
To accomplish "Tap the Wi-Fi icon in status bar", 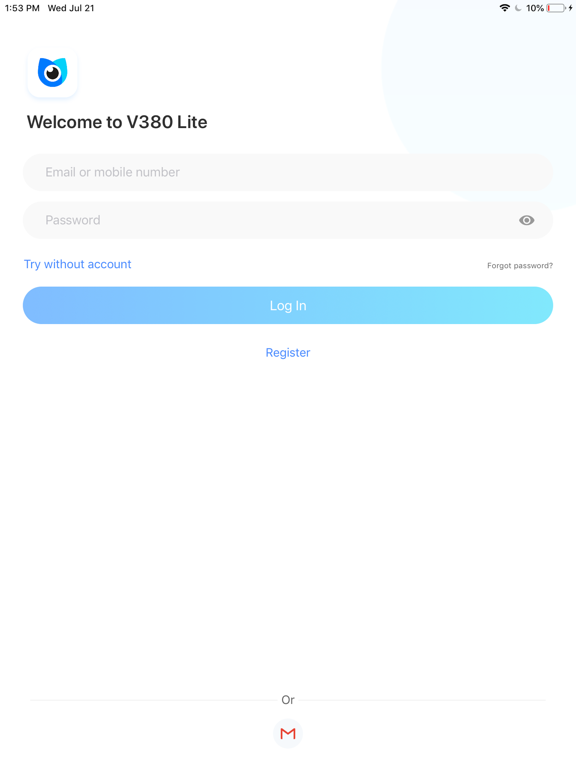I will tap(504, 8).
